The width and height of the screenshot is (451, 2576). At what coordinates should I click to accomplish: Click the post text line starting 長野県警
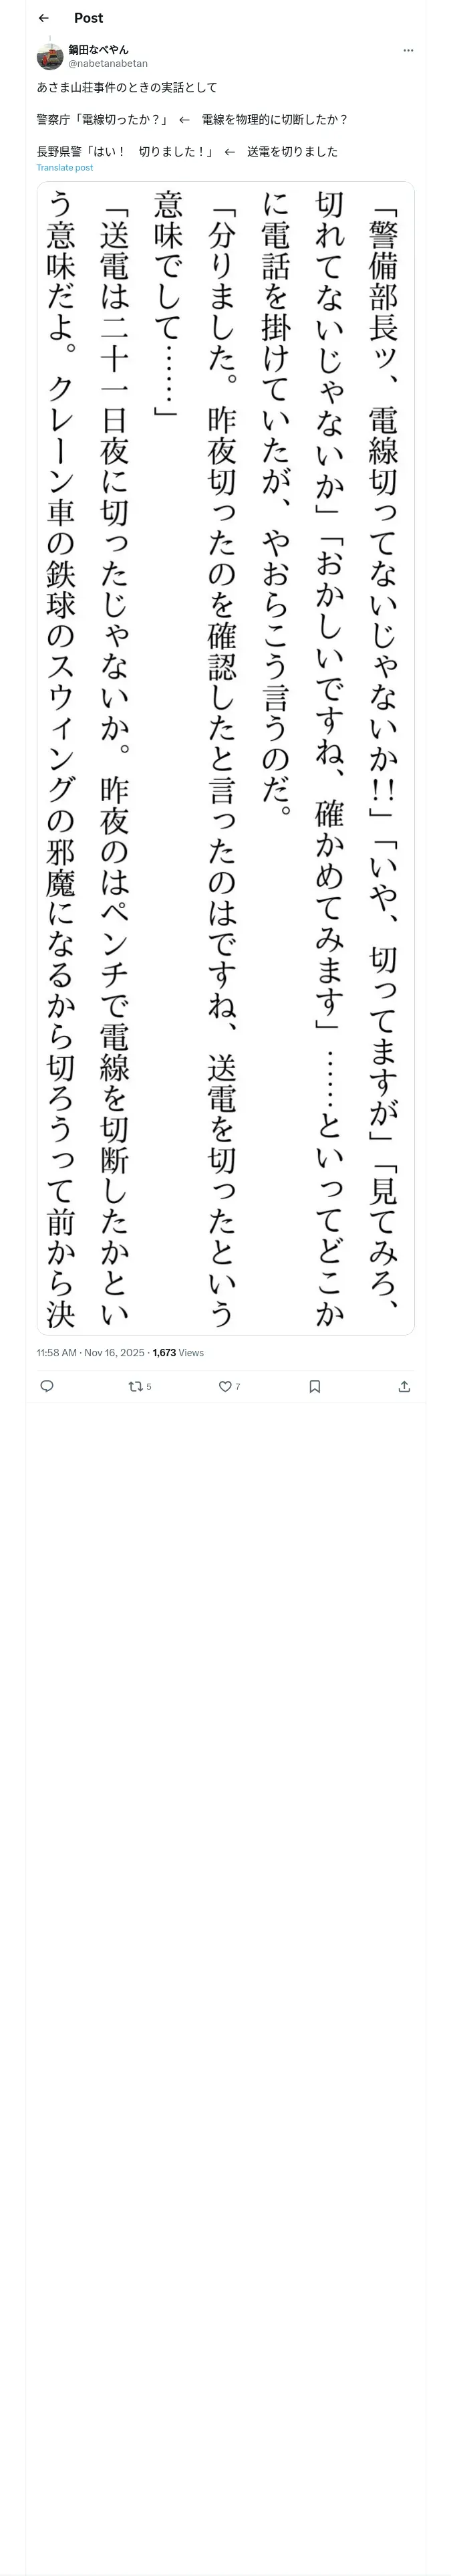point(187,152)
